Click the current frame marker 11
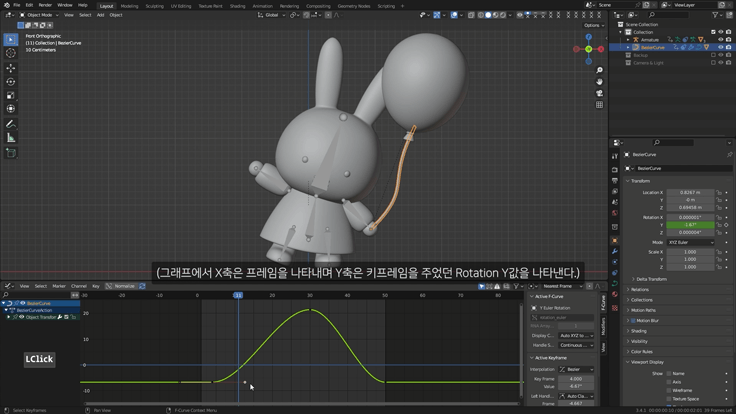 click(238, 295)
